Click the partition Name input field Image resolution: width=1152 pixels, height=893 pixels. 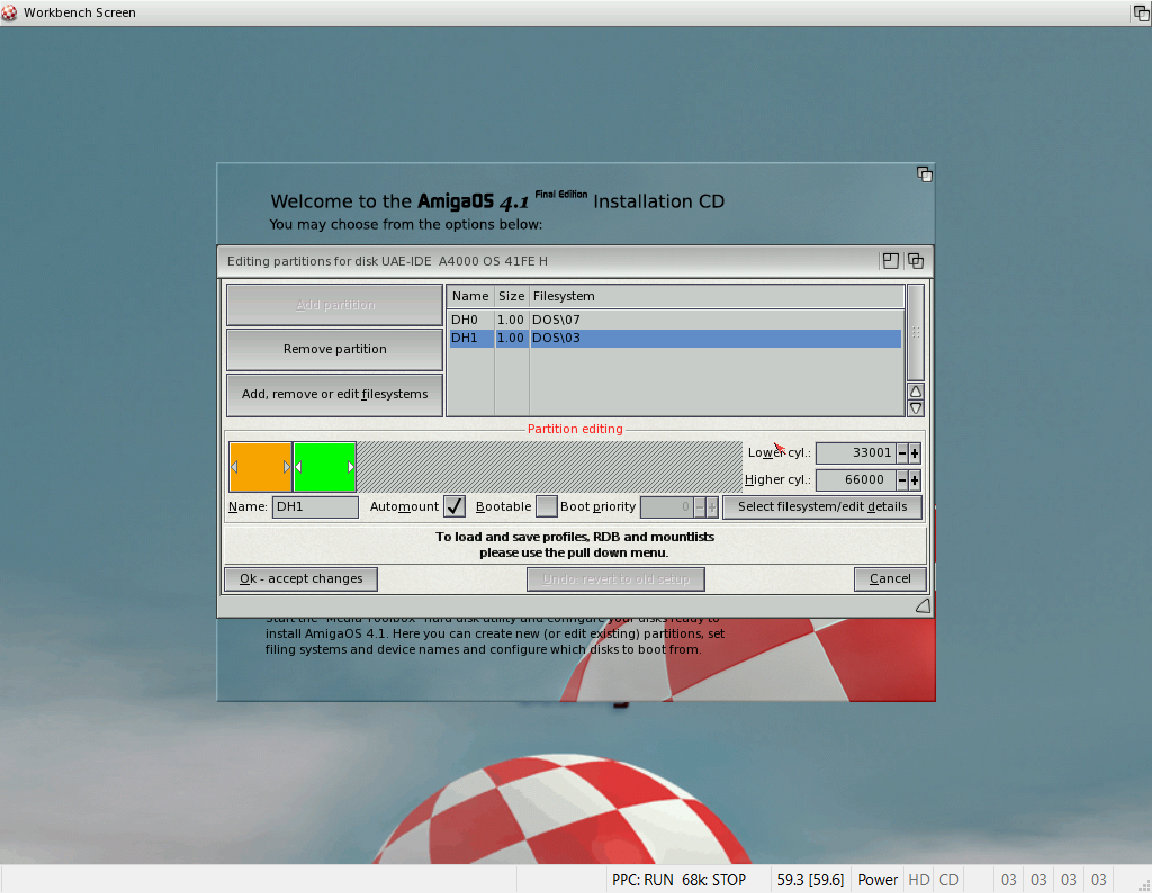click(x=315, y=506)
